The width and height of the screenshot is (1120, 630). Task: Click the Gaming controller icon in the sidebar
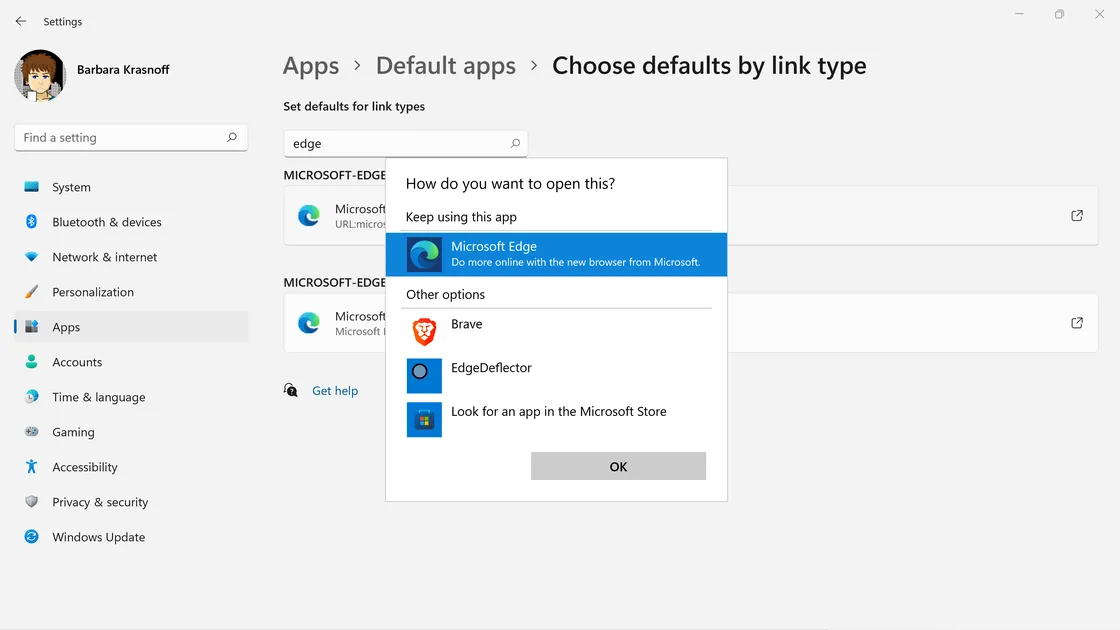pyautogui.click(x=31, y=432)
